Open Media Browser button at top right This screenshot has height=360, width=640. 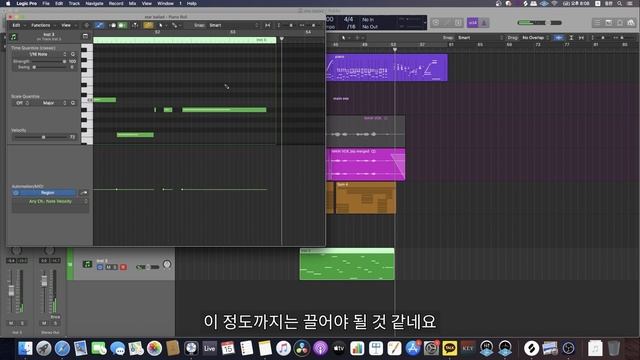point(631,23)
